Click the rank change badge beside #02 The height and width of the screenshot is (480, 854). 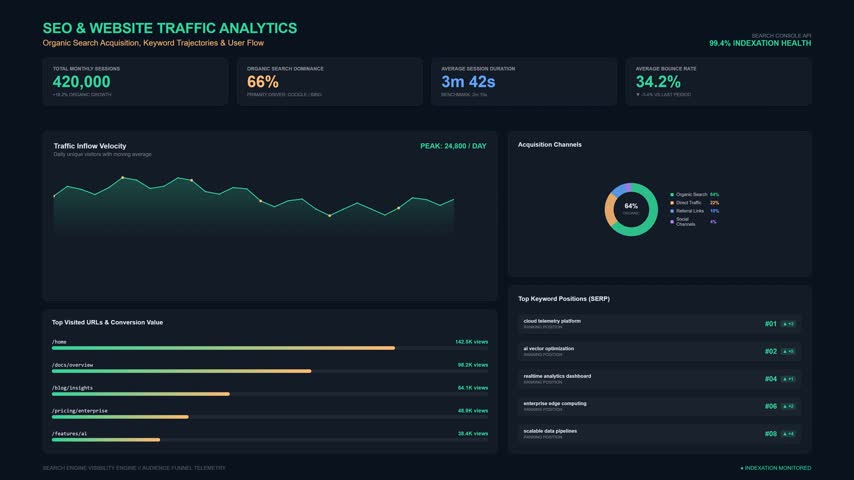coord(788,351)
